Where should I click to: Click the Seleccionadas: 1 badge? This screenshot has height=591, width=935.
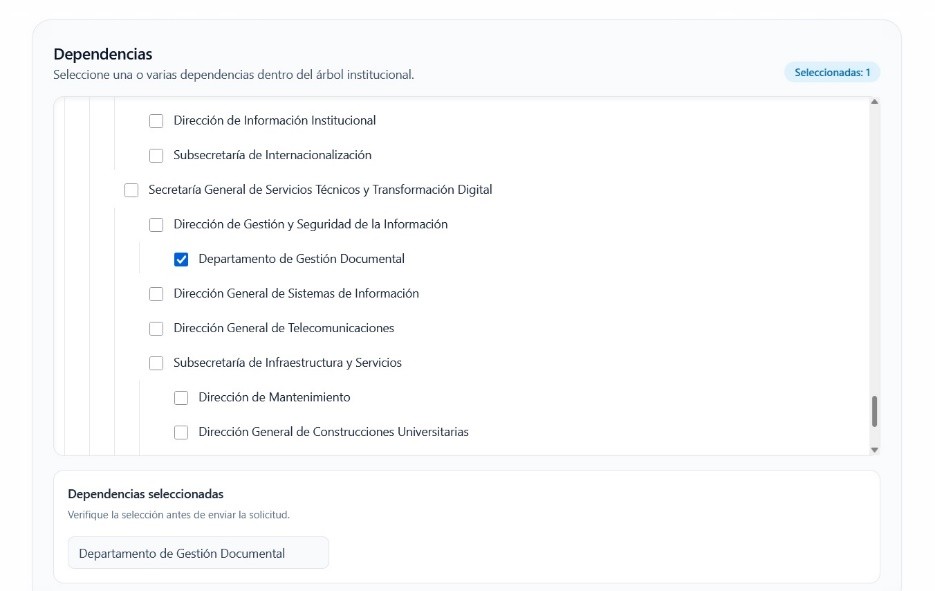tap(831, 72)
